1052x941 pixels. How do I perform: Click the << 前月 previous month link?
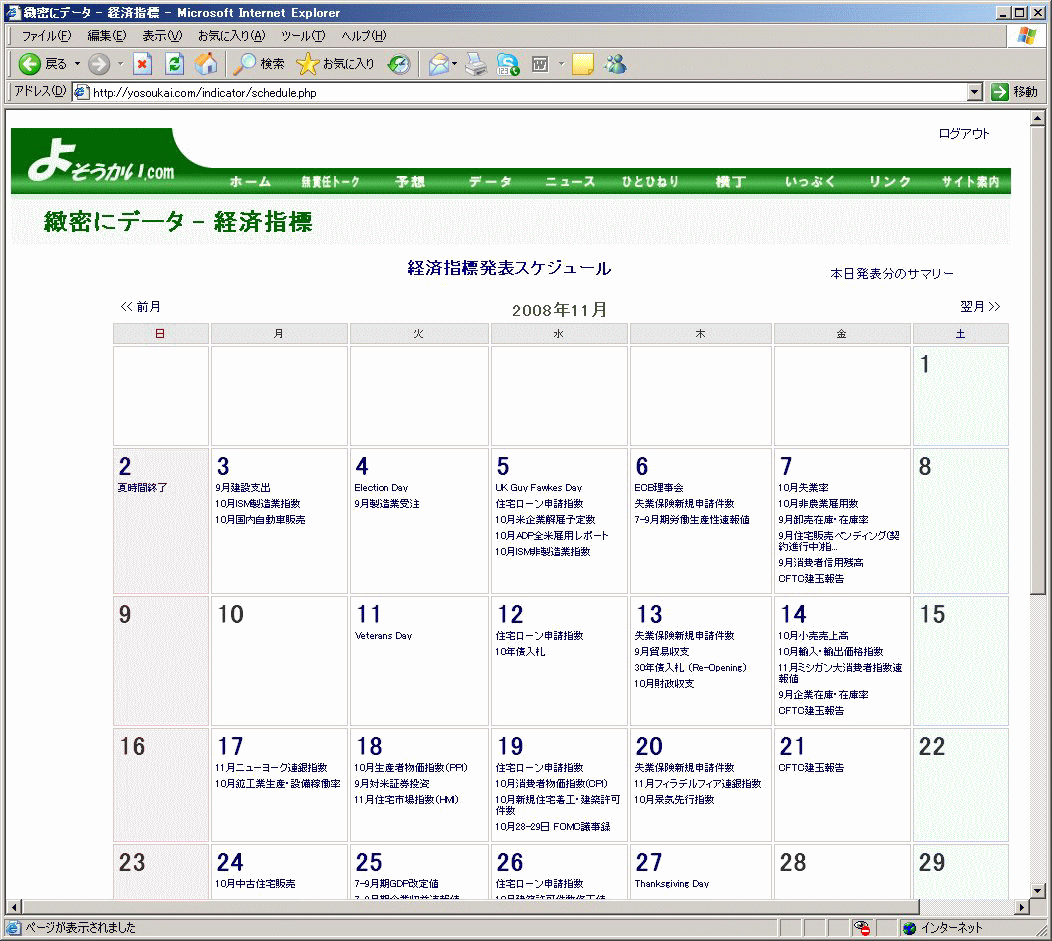[x=140, y=307]
